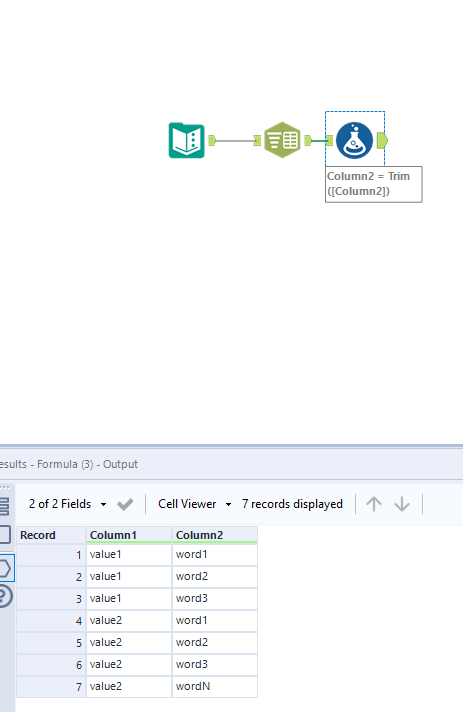The height and width of the screenshot is (712, 463).
Task: Select Column2 cell word2 in record 5
Action: pos(215,643)
